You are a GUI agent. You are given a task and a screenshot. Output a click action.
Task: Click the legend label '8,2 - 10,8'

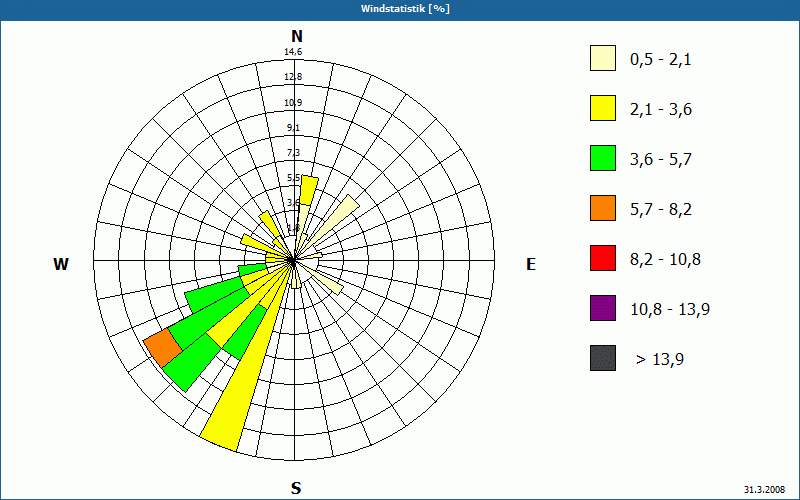[x=665, y=260]
